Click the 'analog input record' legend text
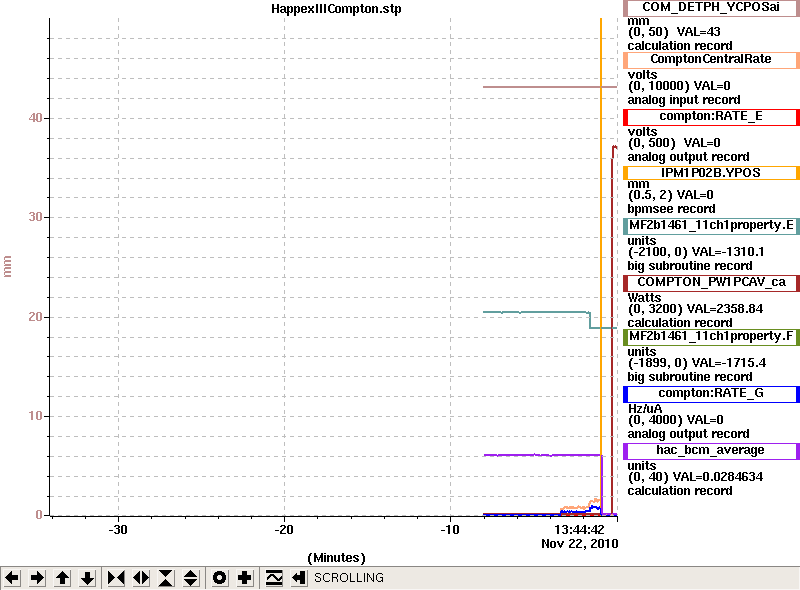This screenshot has width=800, height=590. pyautogui.click(x=684, y=100)
